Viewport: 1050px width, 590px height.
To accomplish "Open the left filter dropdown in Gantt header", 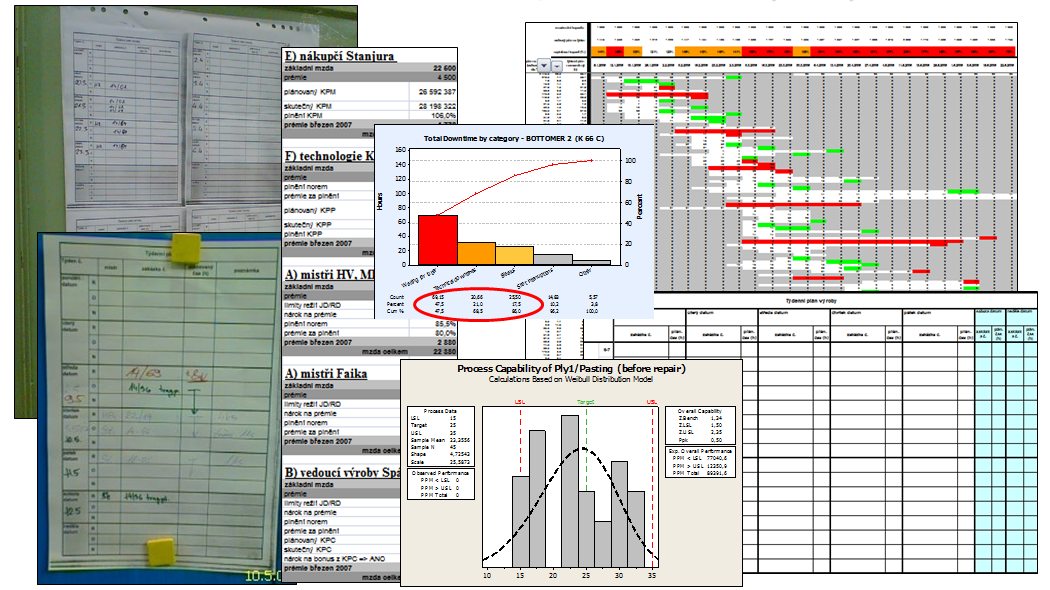I will pyautogui.click(x=543, y=66).
